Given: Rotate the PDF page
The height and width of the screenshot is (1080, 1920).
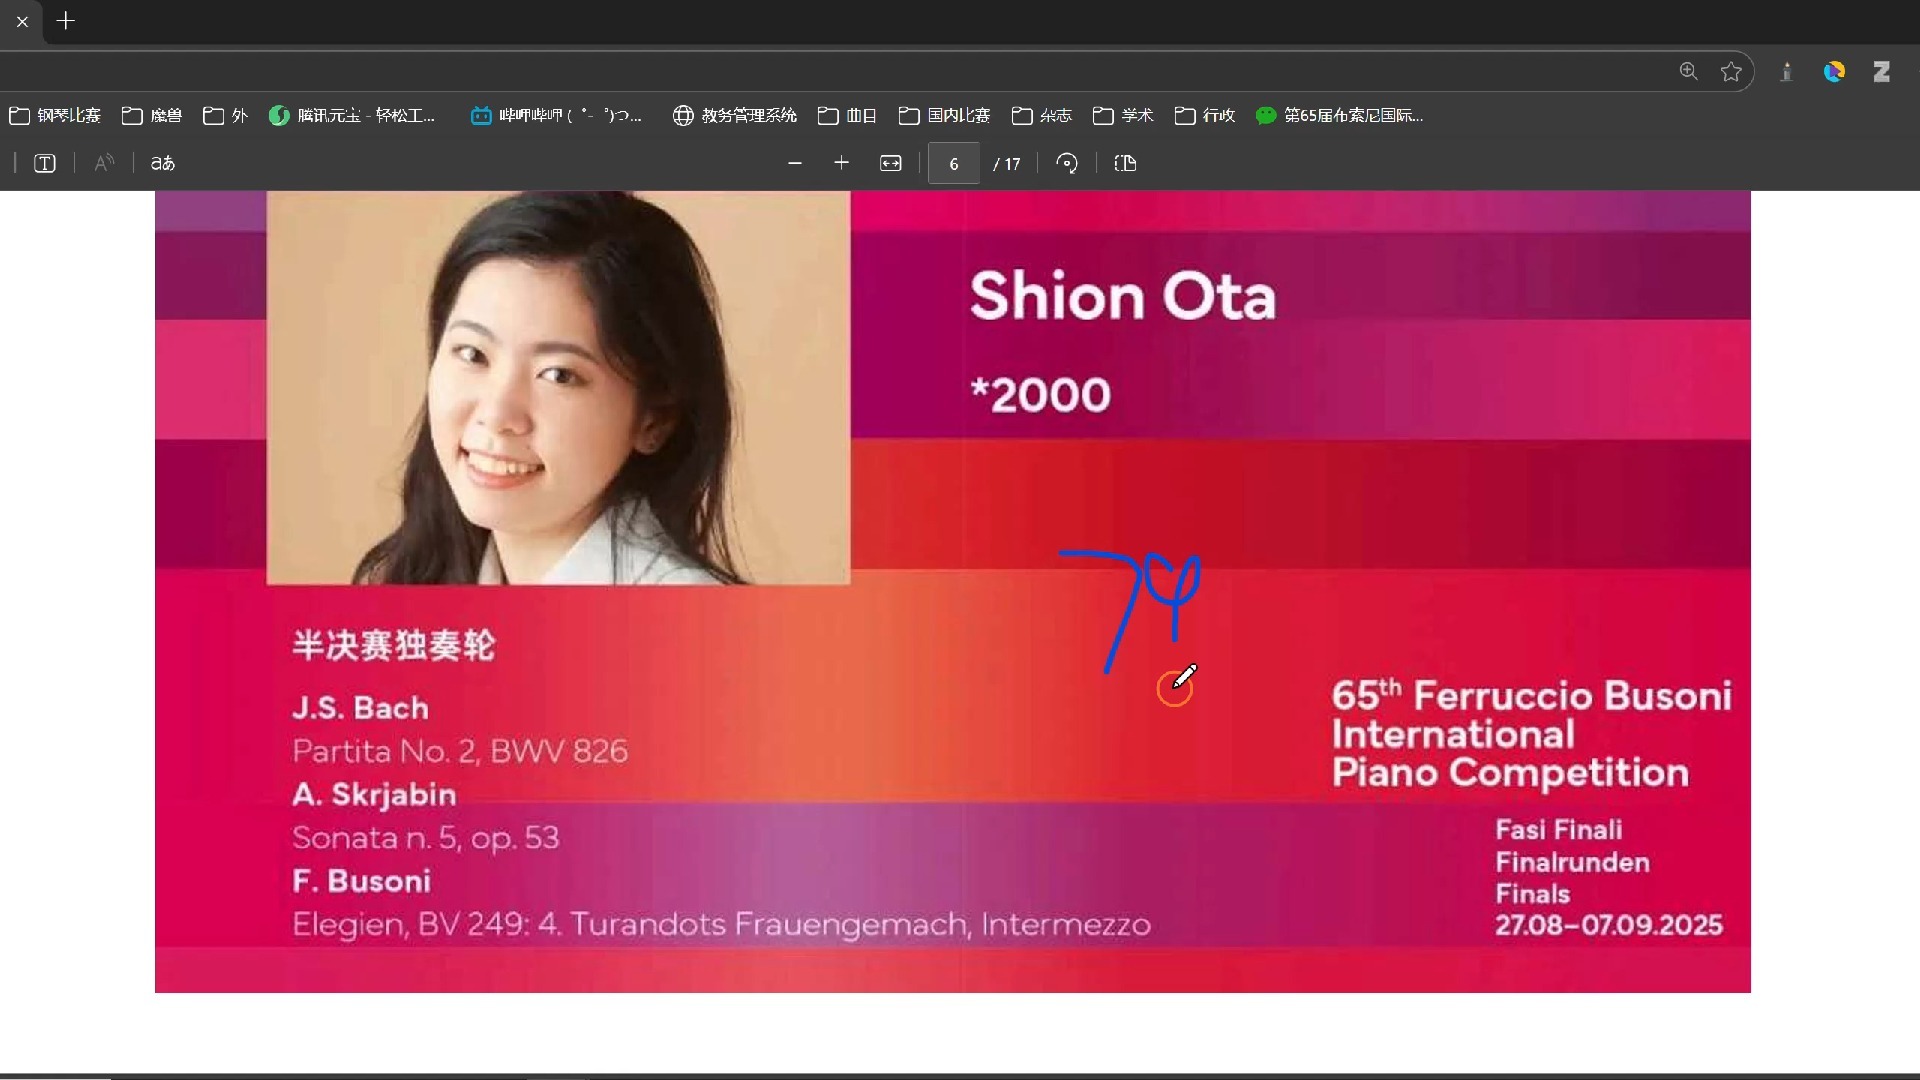Looking at the screenshot, I should point(1067,163).
